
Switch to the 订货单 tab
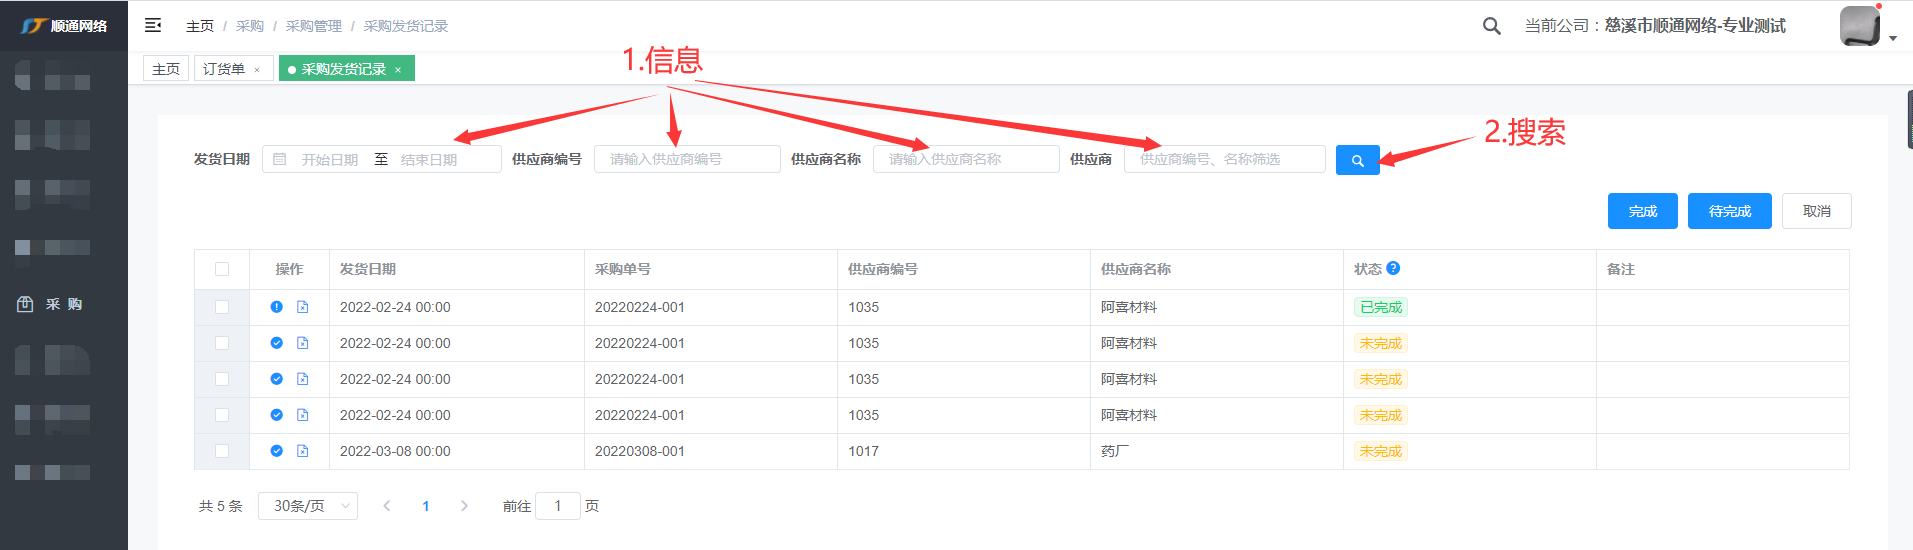(x=224, y=69)
